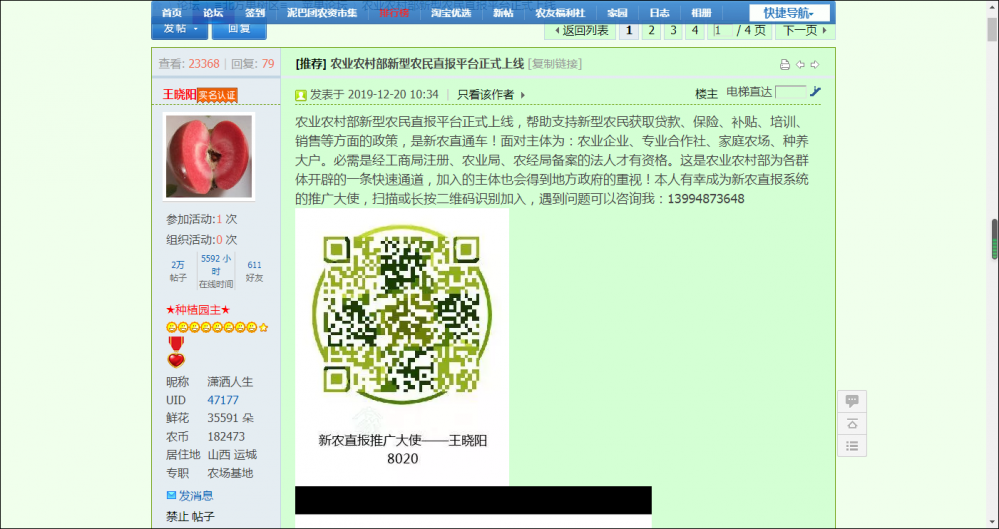999x529 pixels.
Task: Click phone number 13994873648 in post
Action: tap(706, 199)
